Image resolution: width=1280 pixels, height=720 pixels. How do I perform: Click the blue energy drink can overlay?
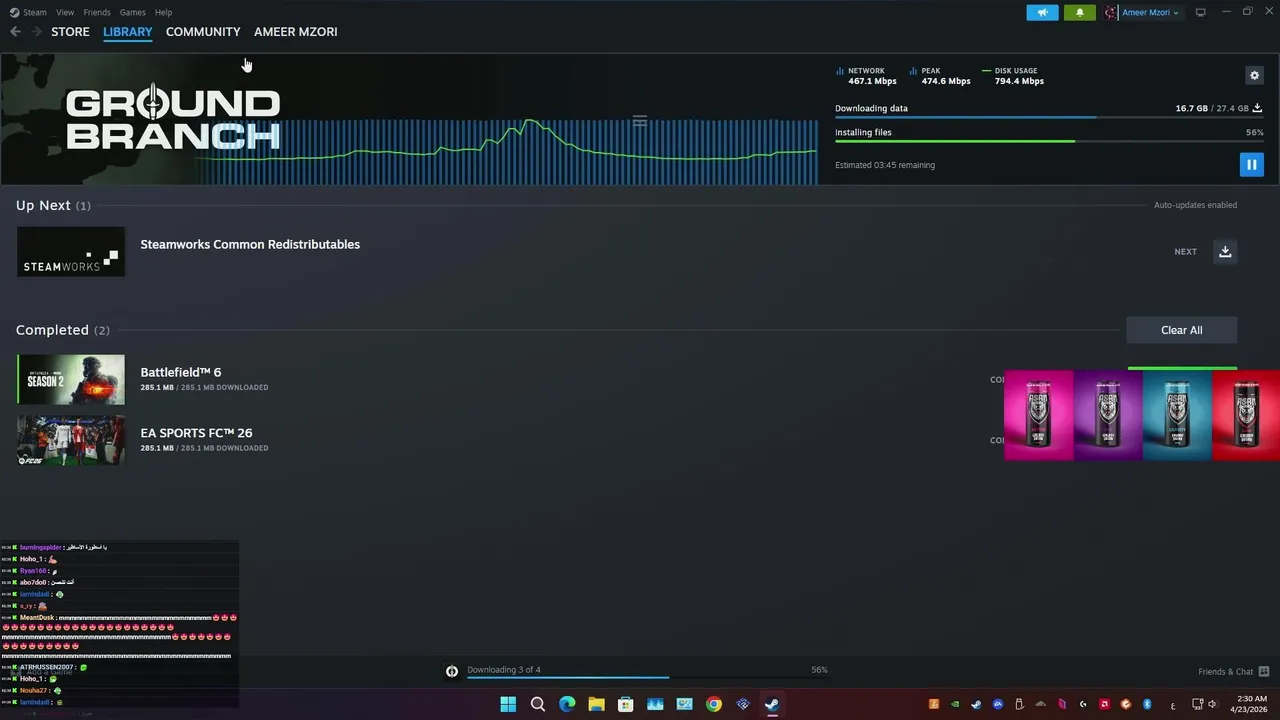[1177, 415]
